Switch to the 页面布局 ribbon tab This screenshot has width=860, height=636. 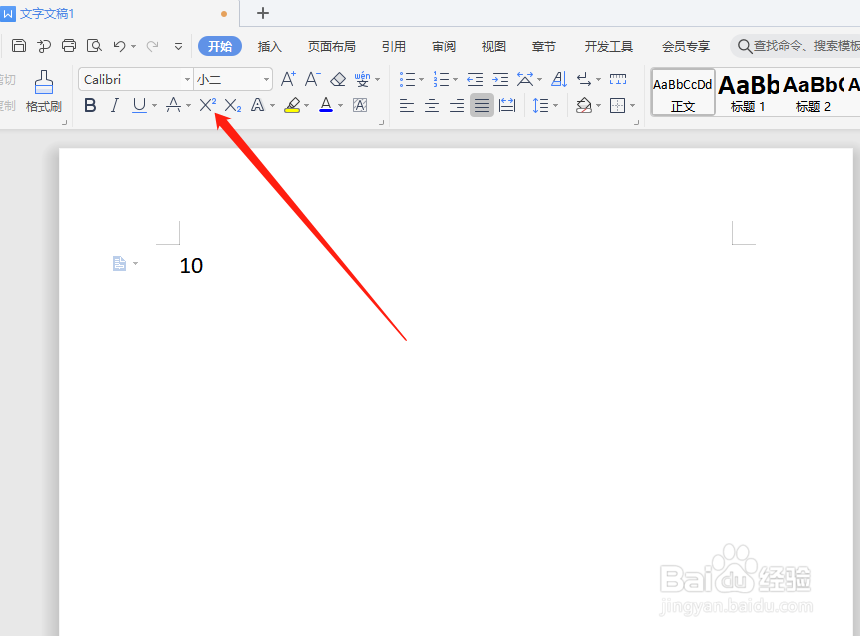pos(331,45)
